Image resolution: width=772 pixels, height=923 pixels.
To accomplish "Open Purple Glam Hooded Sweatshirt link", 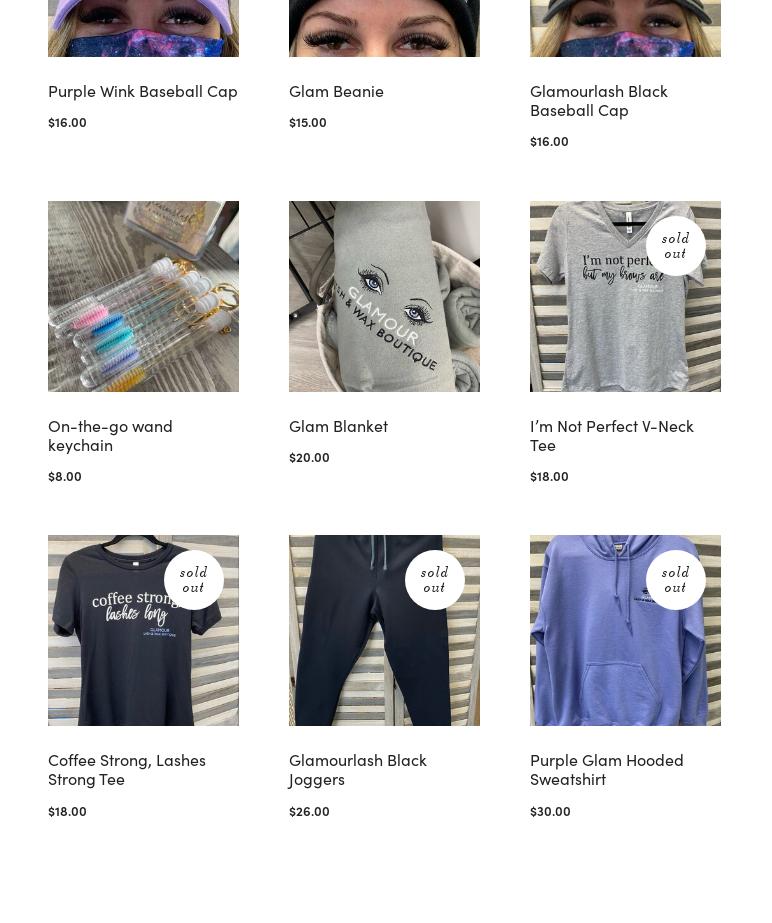I will 607,770.
